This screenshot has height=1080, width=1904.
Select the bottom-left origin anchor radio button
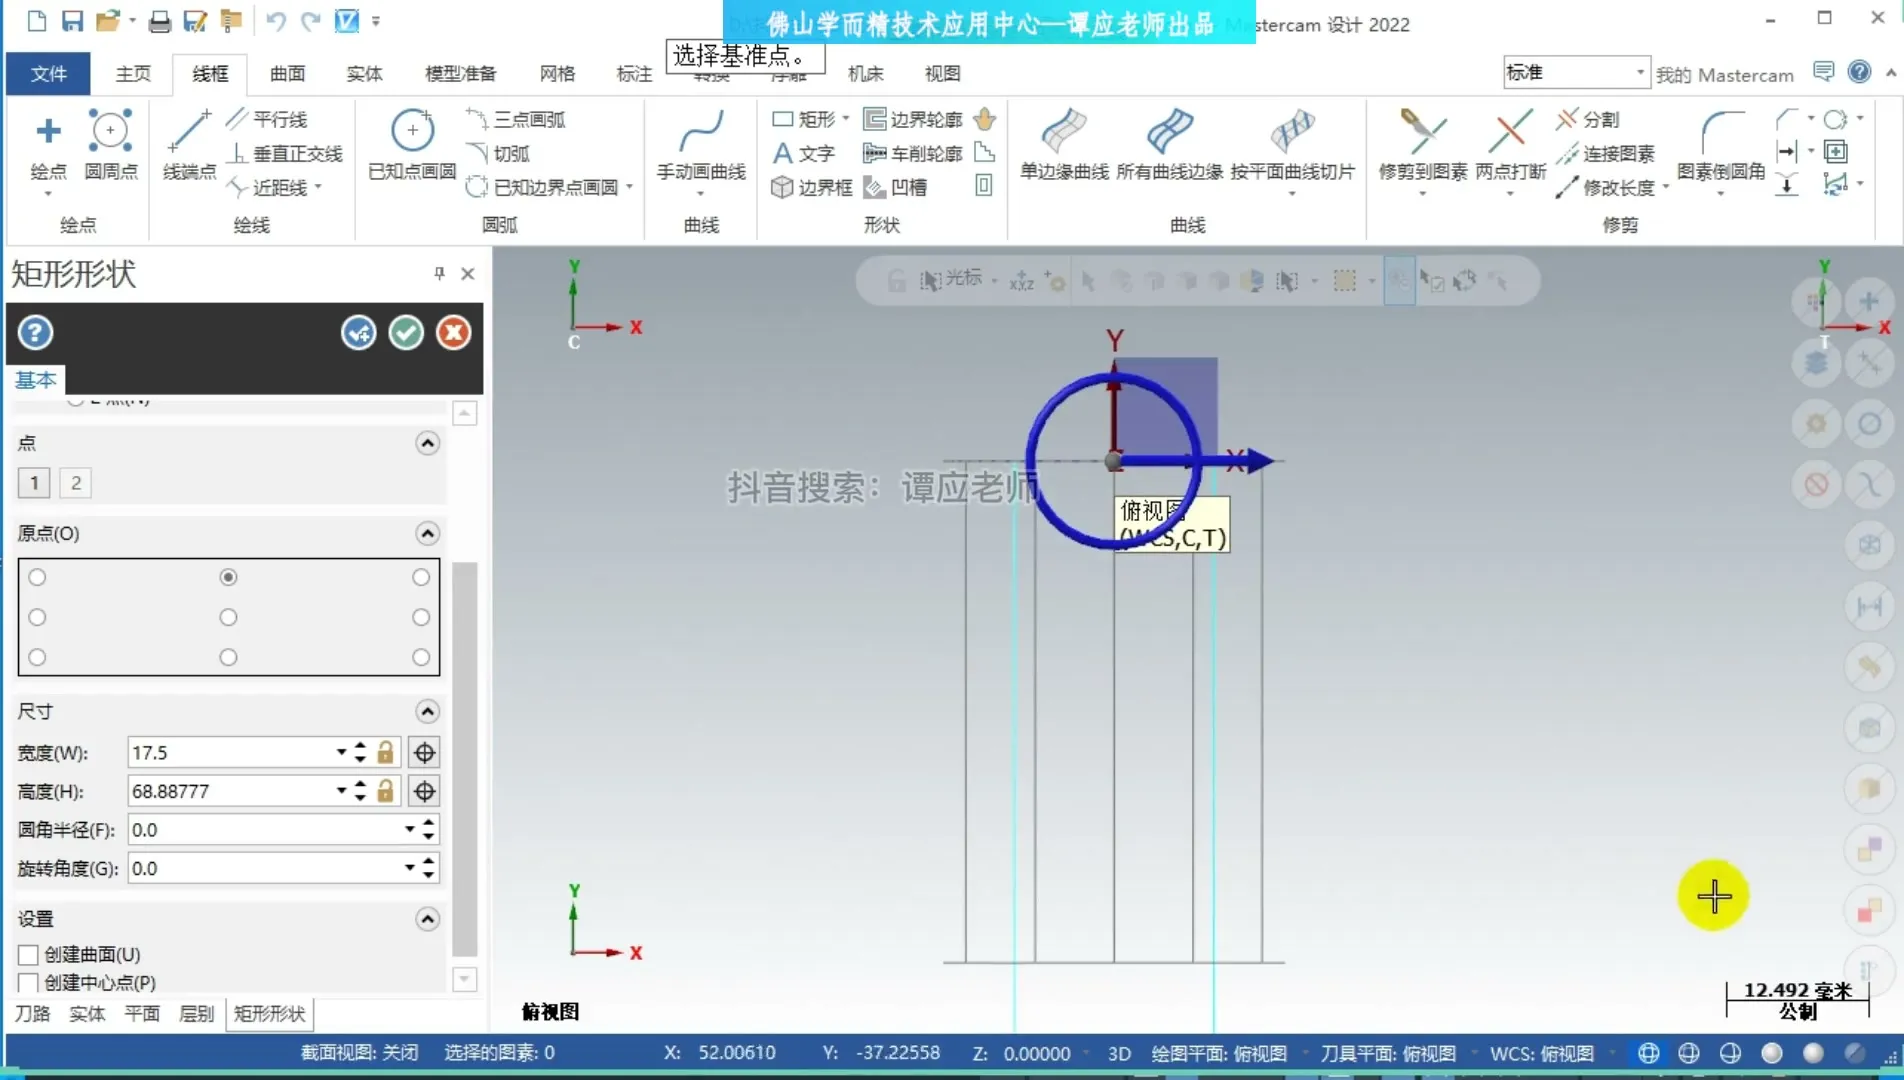[37, 657]
